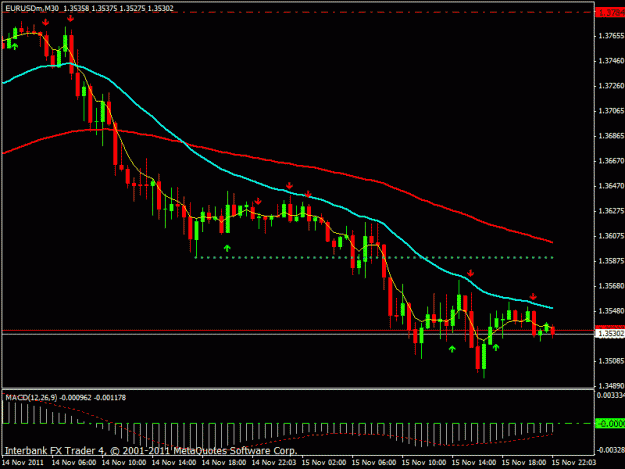Click the EURUSDm,M30 chart title text

[x=32, y=8]
